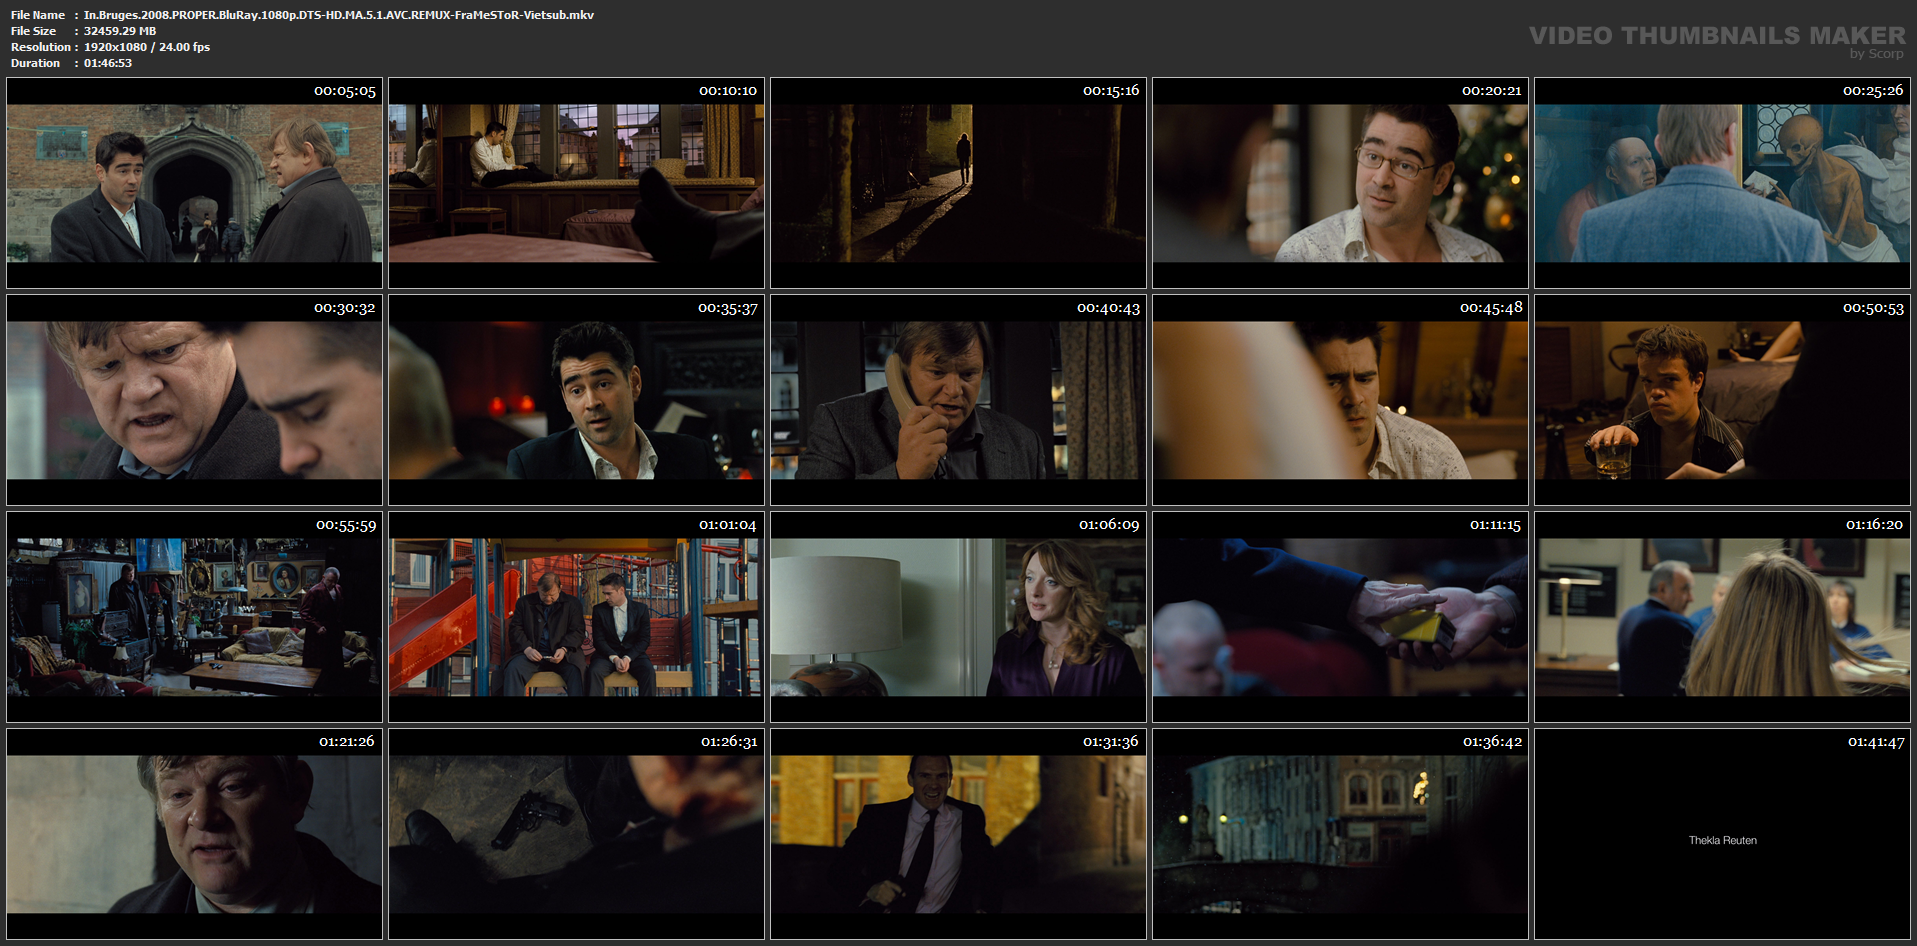The height and width of the screenshot is (946, 1917).
Task: Click the Duration label
Action: click(35, 63)
